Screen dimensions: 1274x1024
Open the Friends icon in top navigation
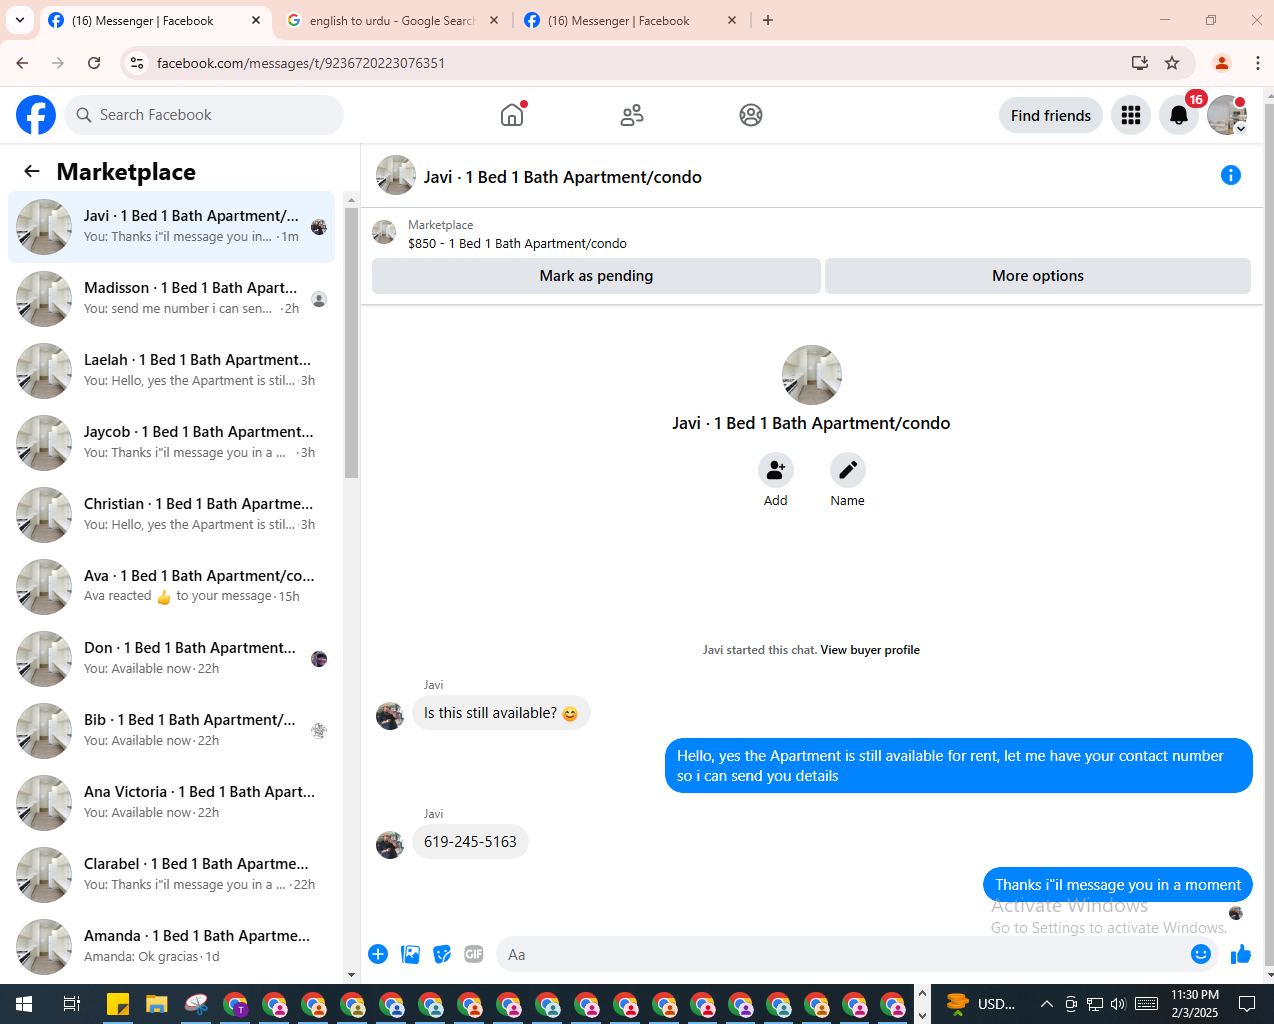[x=632, y=115]
